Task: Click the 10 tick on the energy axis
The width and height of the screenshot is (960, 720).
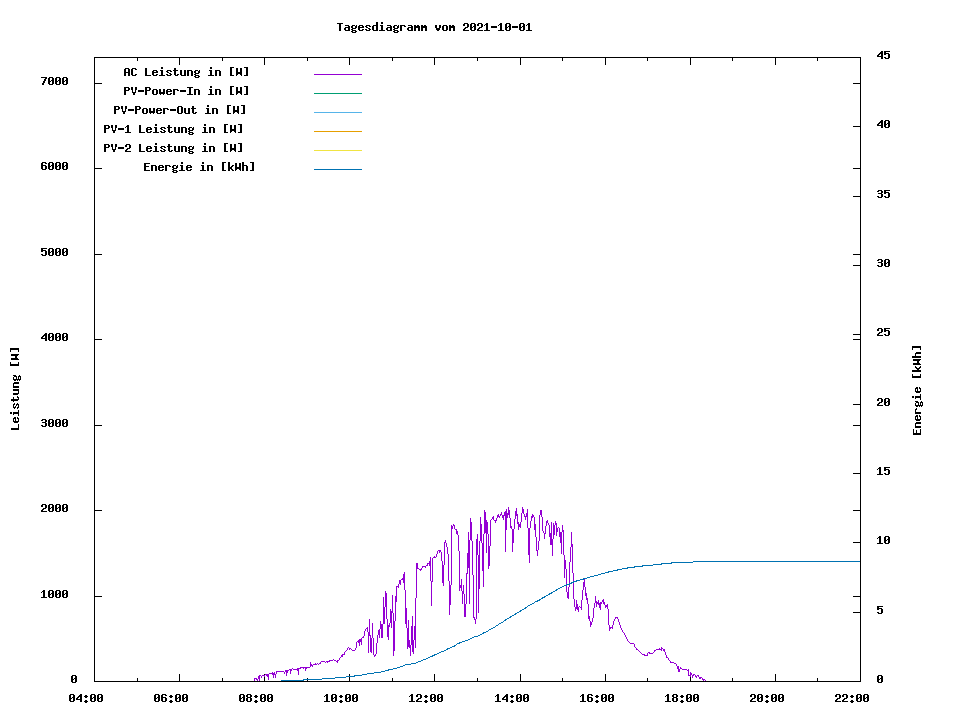Action: tap(884, 541)
